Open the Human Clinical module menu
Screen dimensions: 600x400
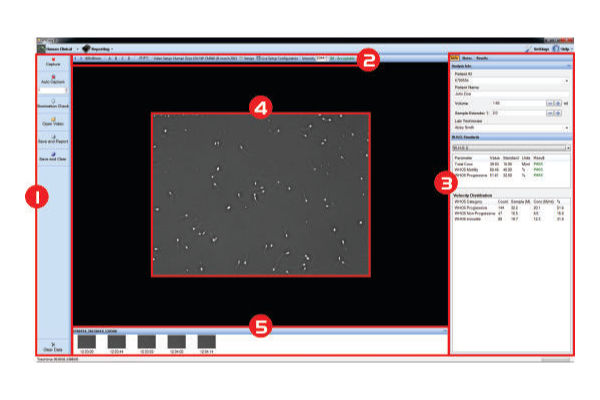58,49
